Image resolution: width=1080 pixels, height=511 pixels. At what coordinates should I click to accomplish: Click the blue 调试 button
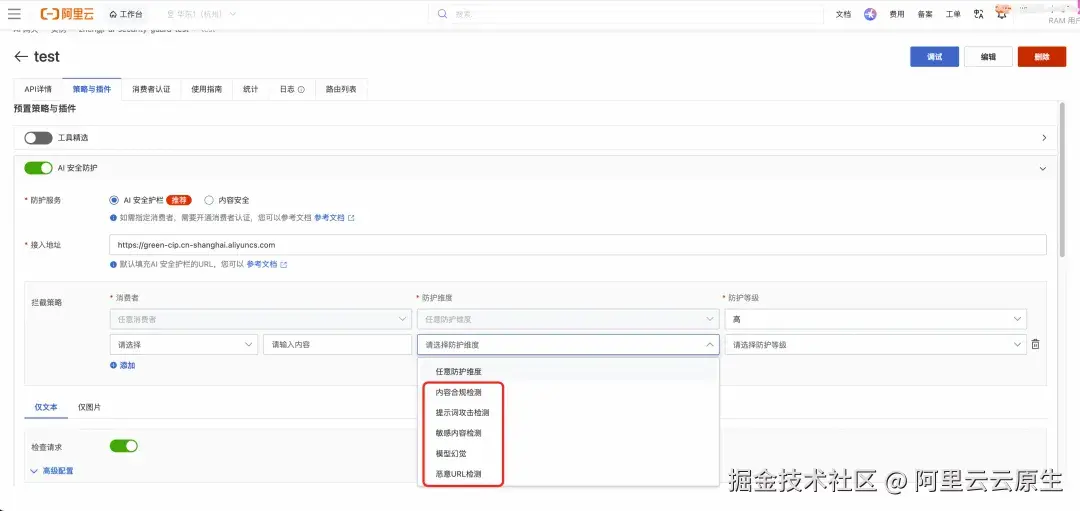934,56
